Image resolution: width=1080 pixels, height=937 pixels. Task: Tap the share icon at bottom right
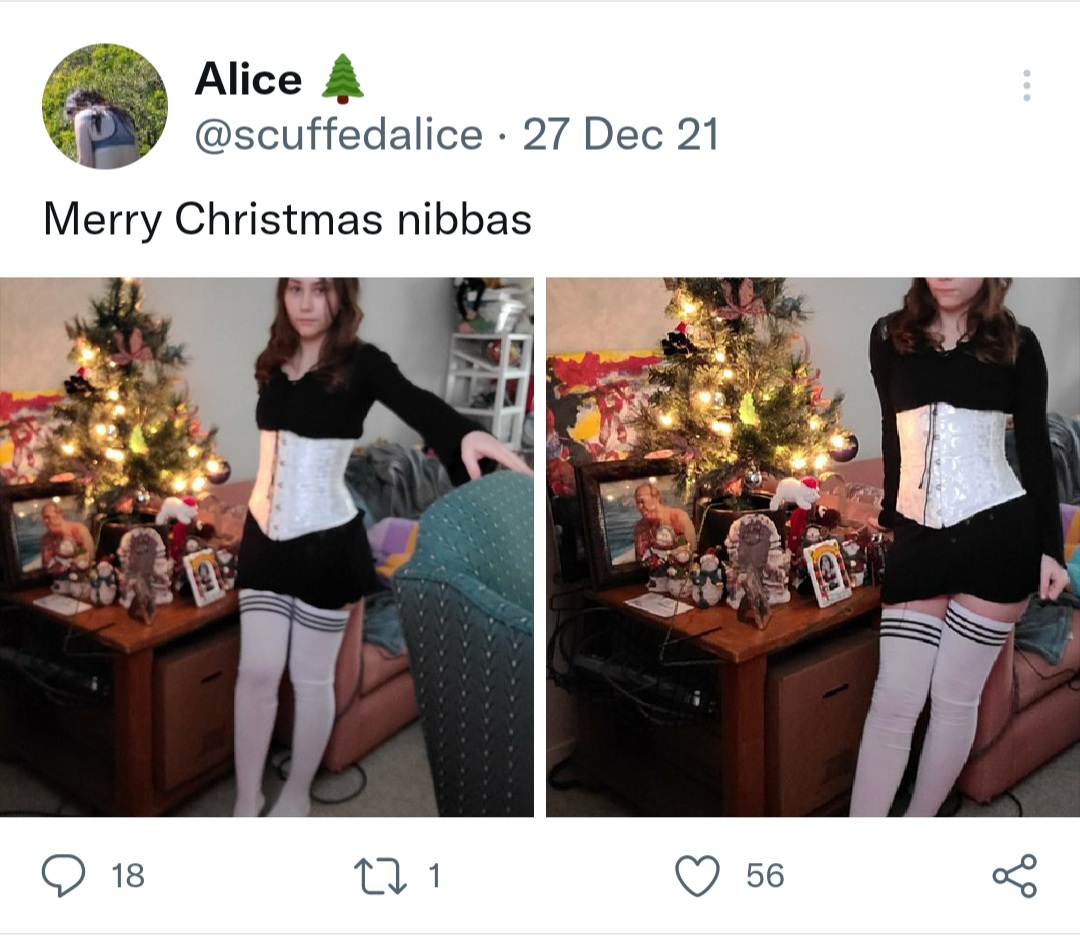1015,875
